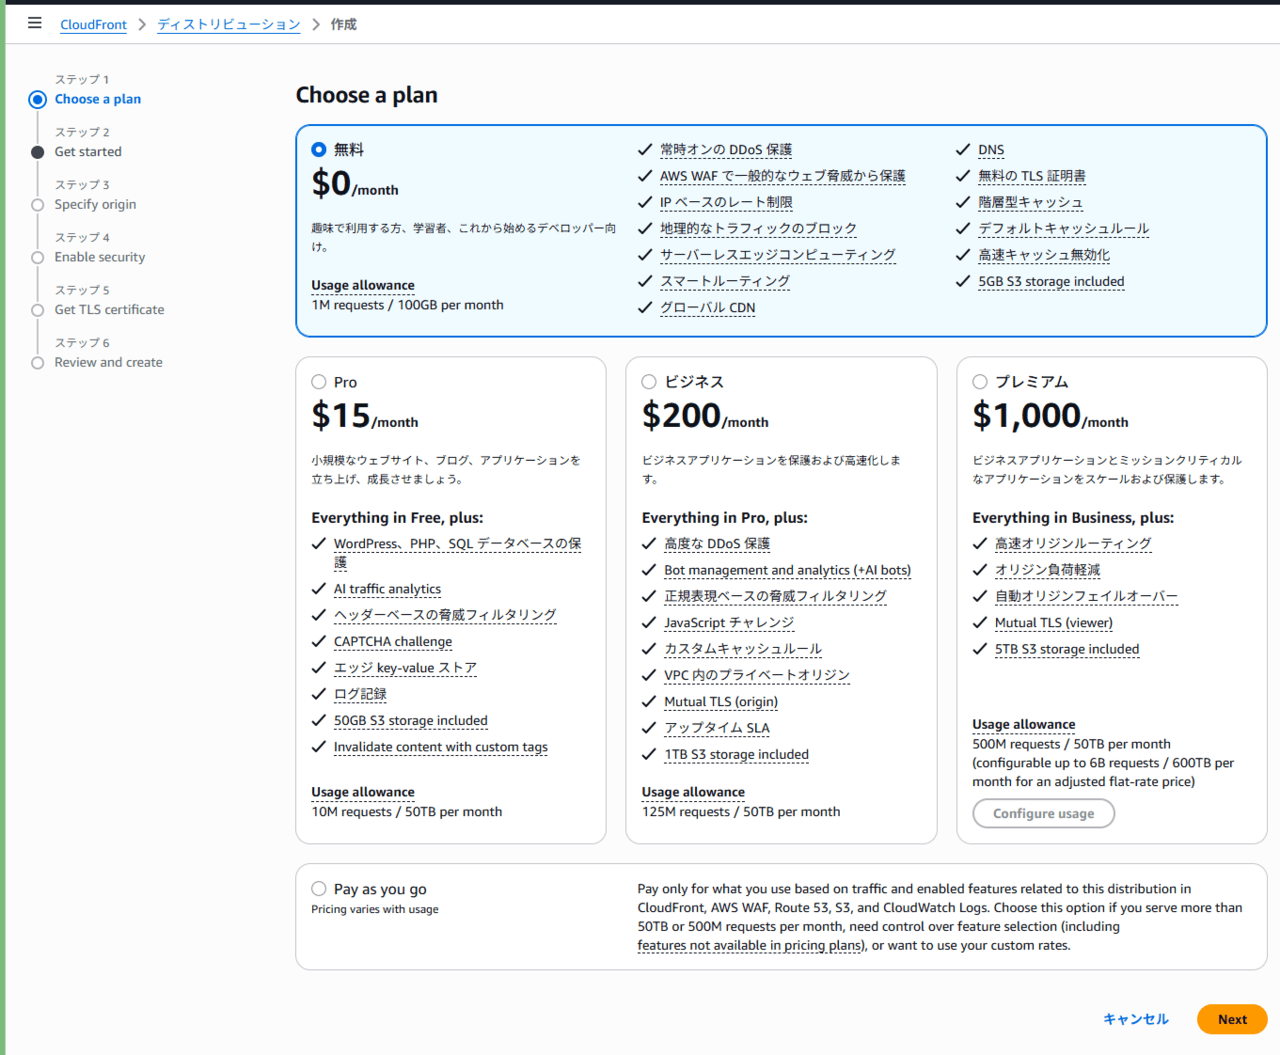Click デフォルトキャッシュルール feature
Viewport: 1280px width, 1055px height.
(1064, 229)
